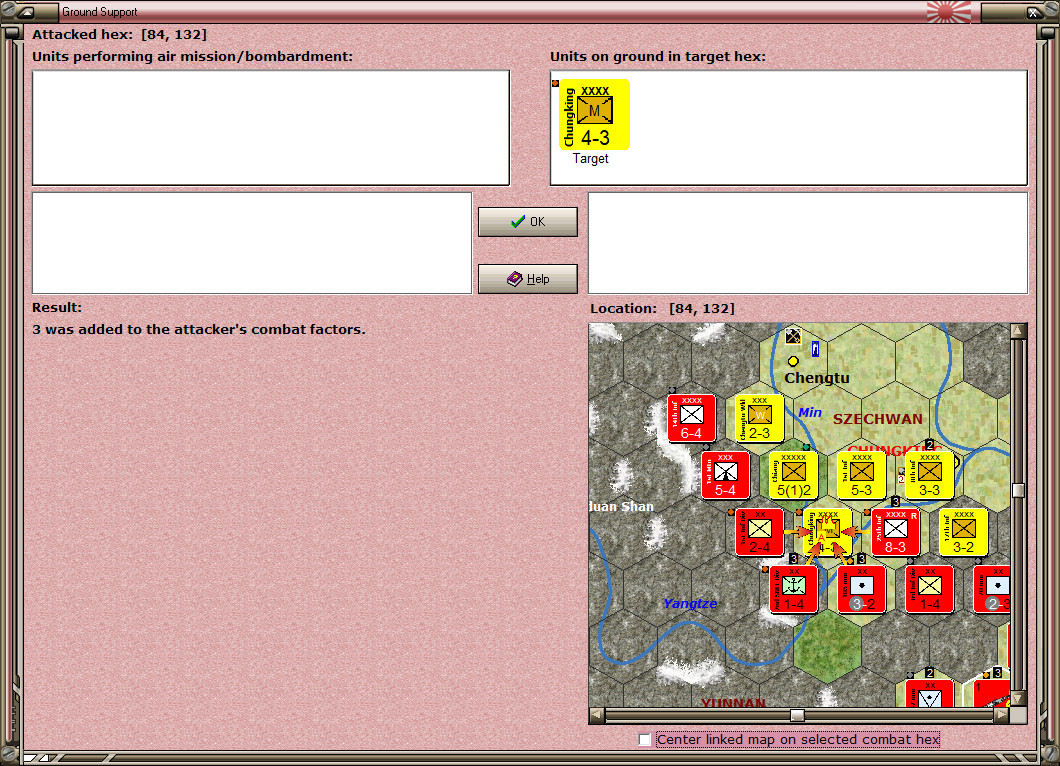Click map horizontal scrollbar right arrow
1060x766 pixels.
pyautogui.click(x=1001, y=715)
